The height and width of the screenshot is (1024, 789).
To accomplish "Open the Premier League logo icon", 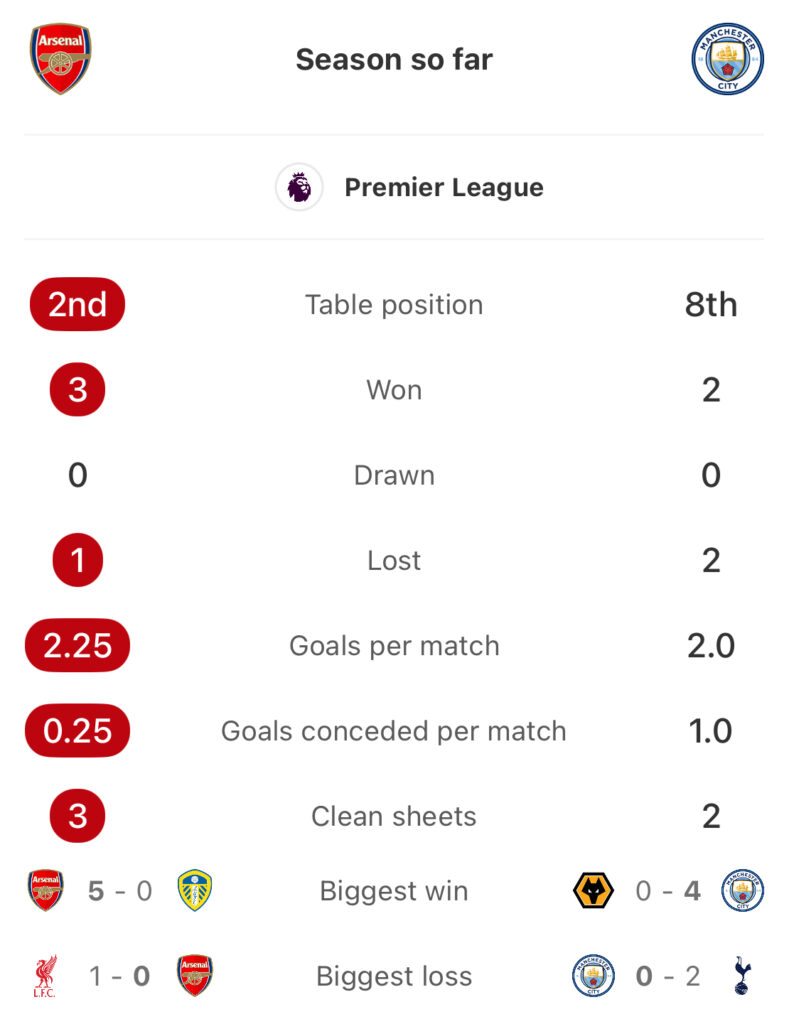I will (x=299, y=187).
